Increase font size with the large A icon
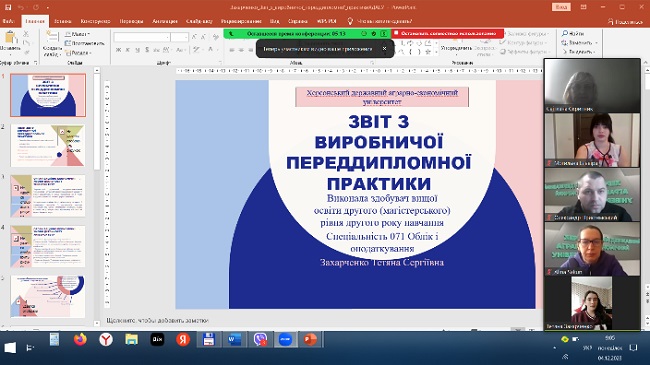650x365 pixels. pyautogui.click(x=194, y=37)
